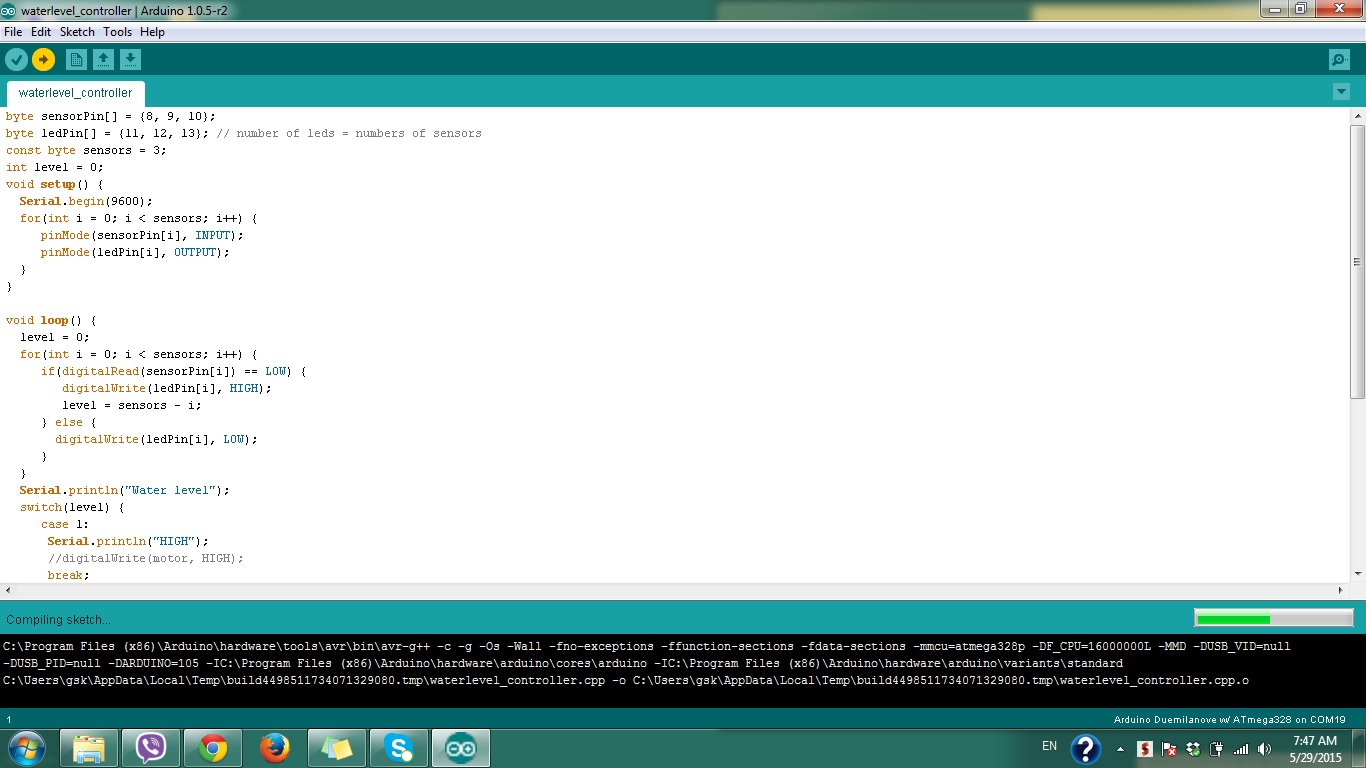Click the line number '1' in status bar
This screenshot has width=1366, height=768.
[x=9, y=720]
